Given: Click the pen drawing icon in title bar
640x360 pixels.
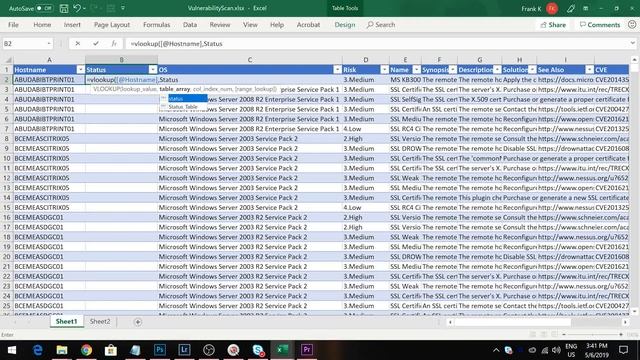Looking at the screenshot, I should click(x=571, y=9).
